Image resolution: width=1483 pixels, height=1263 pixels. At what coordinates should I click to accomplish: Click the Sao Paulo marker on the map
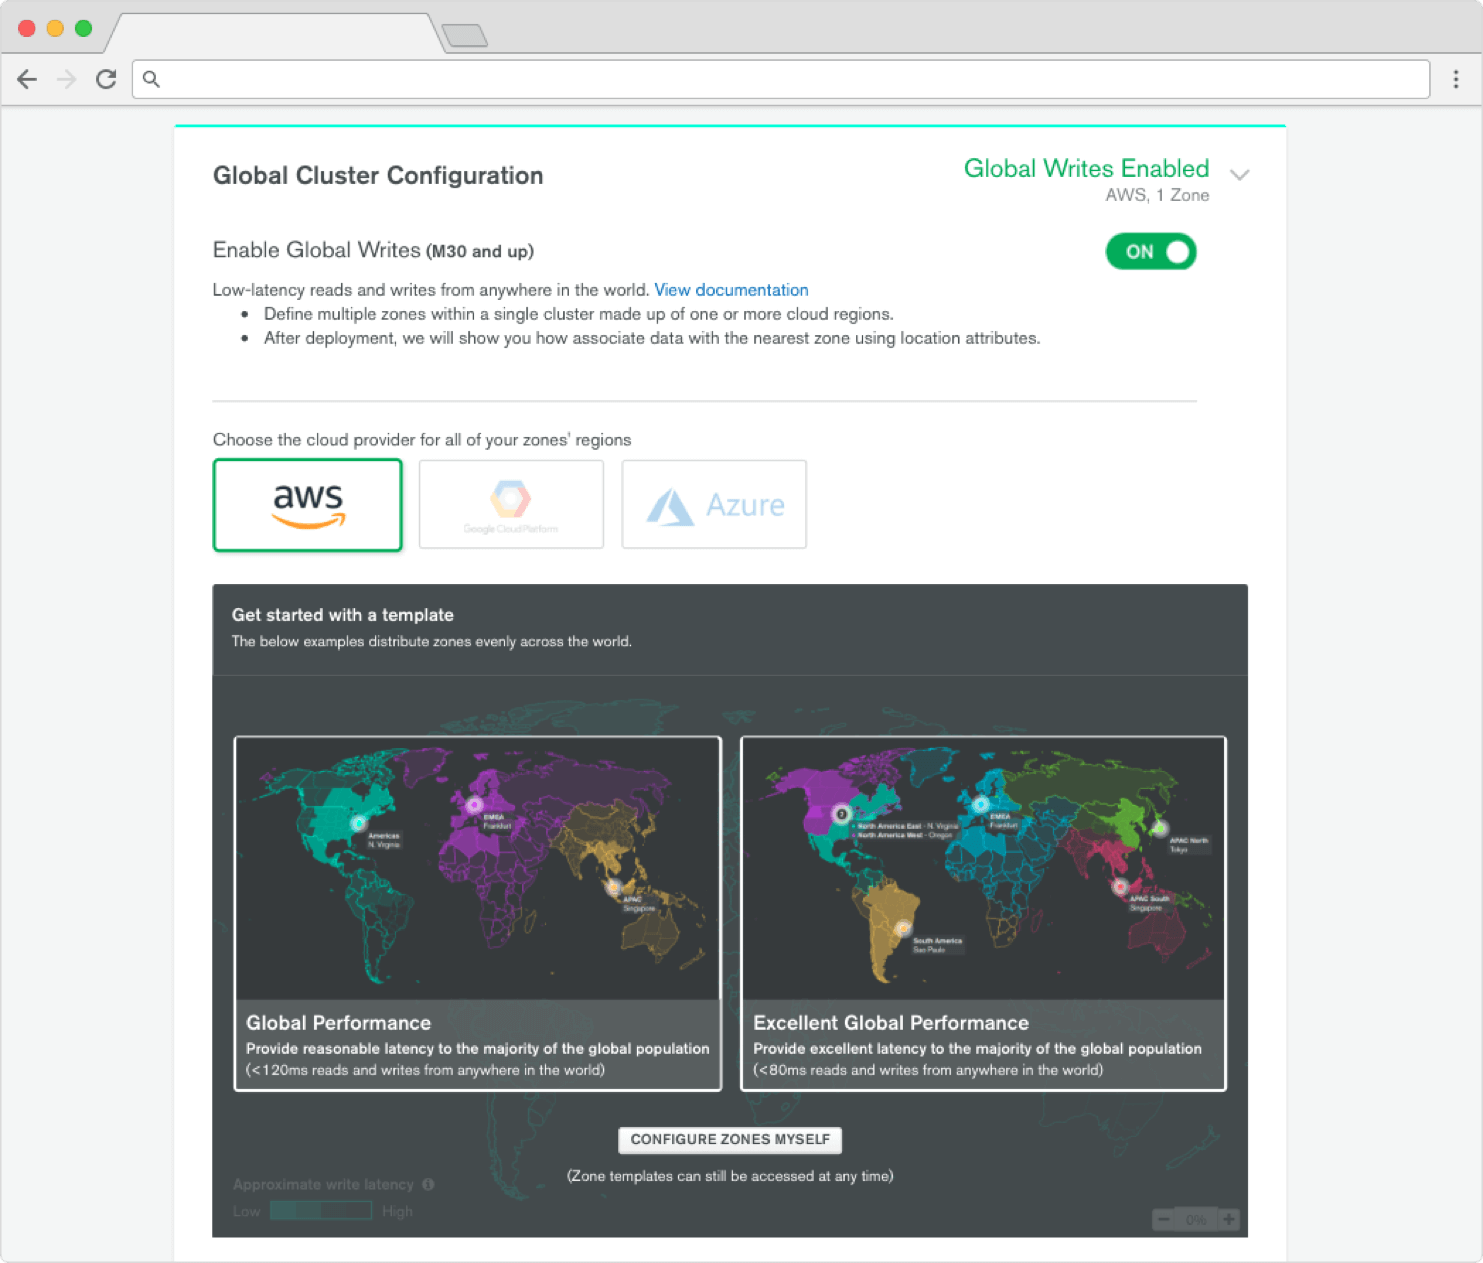pos(903,928)
